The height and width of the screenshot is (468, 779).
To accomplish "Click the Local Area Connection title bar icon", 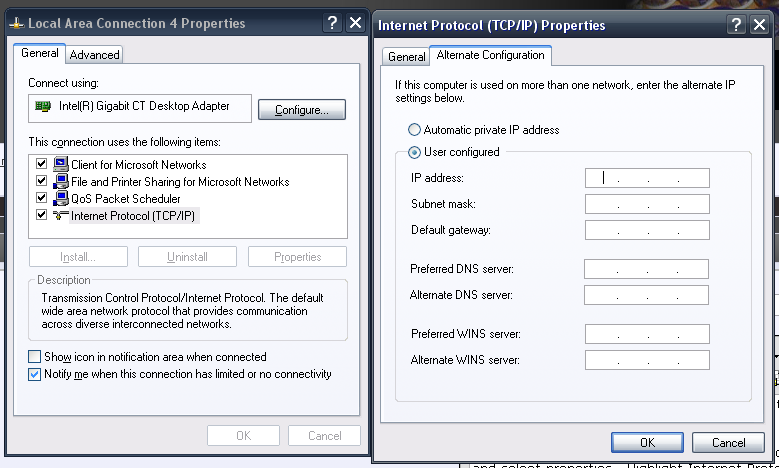I will (17, 23).
